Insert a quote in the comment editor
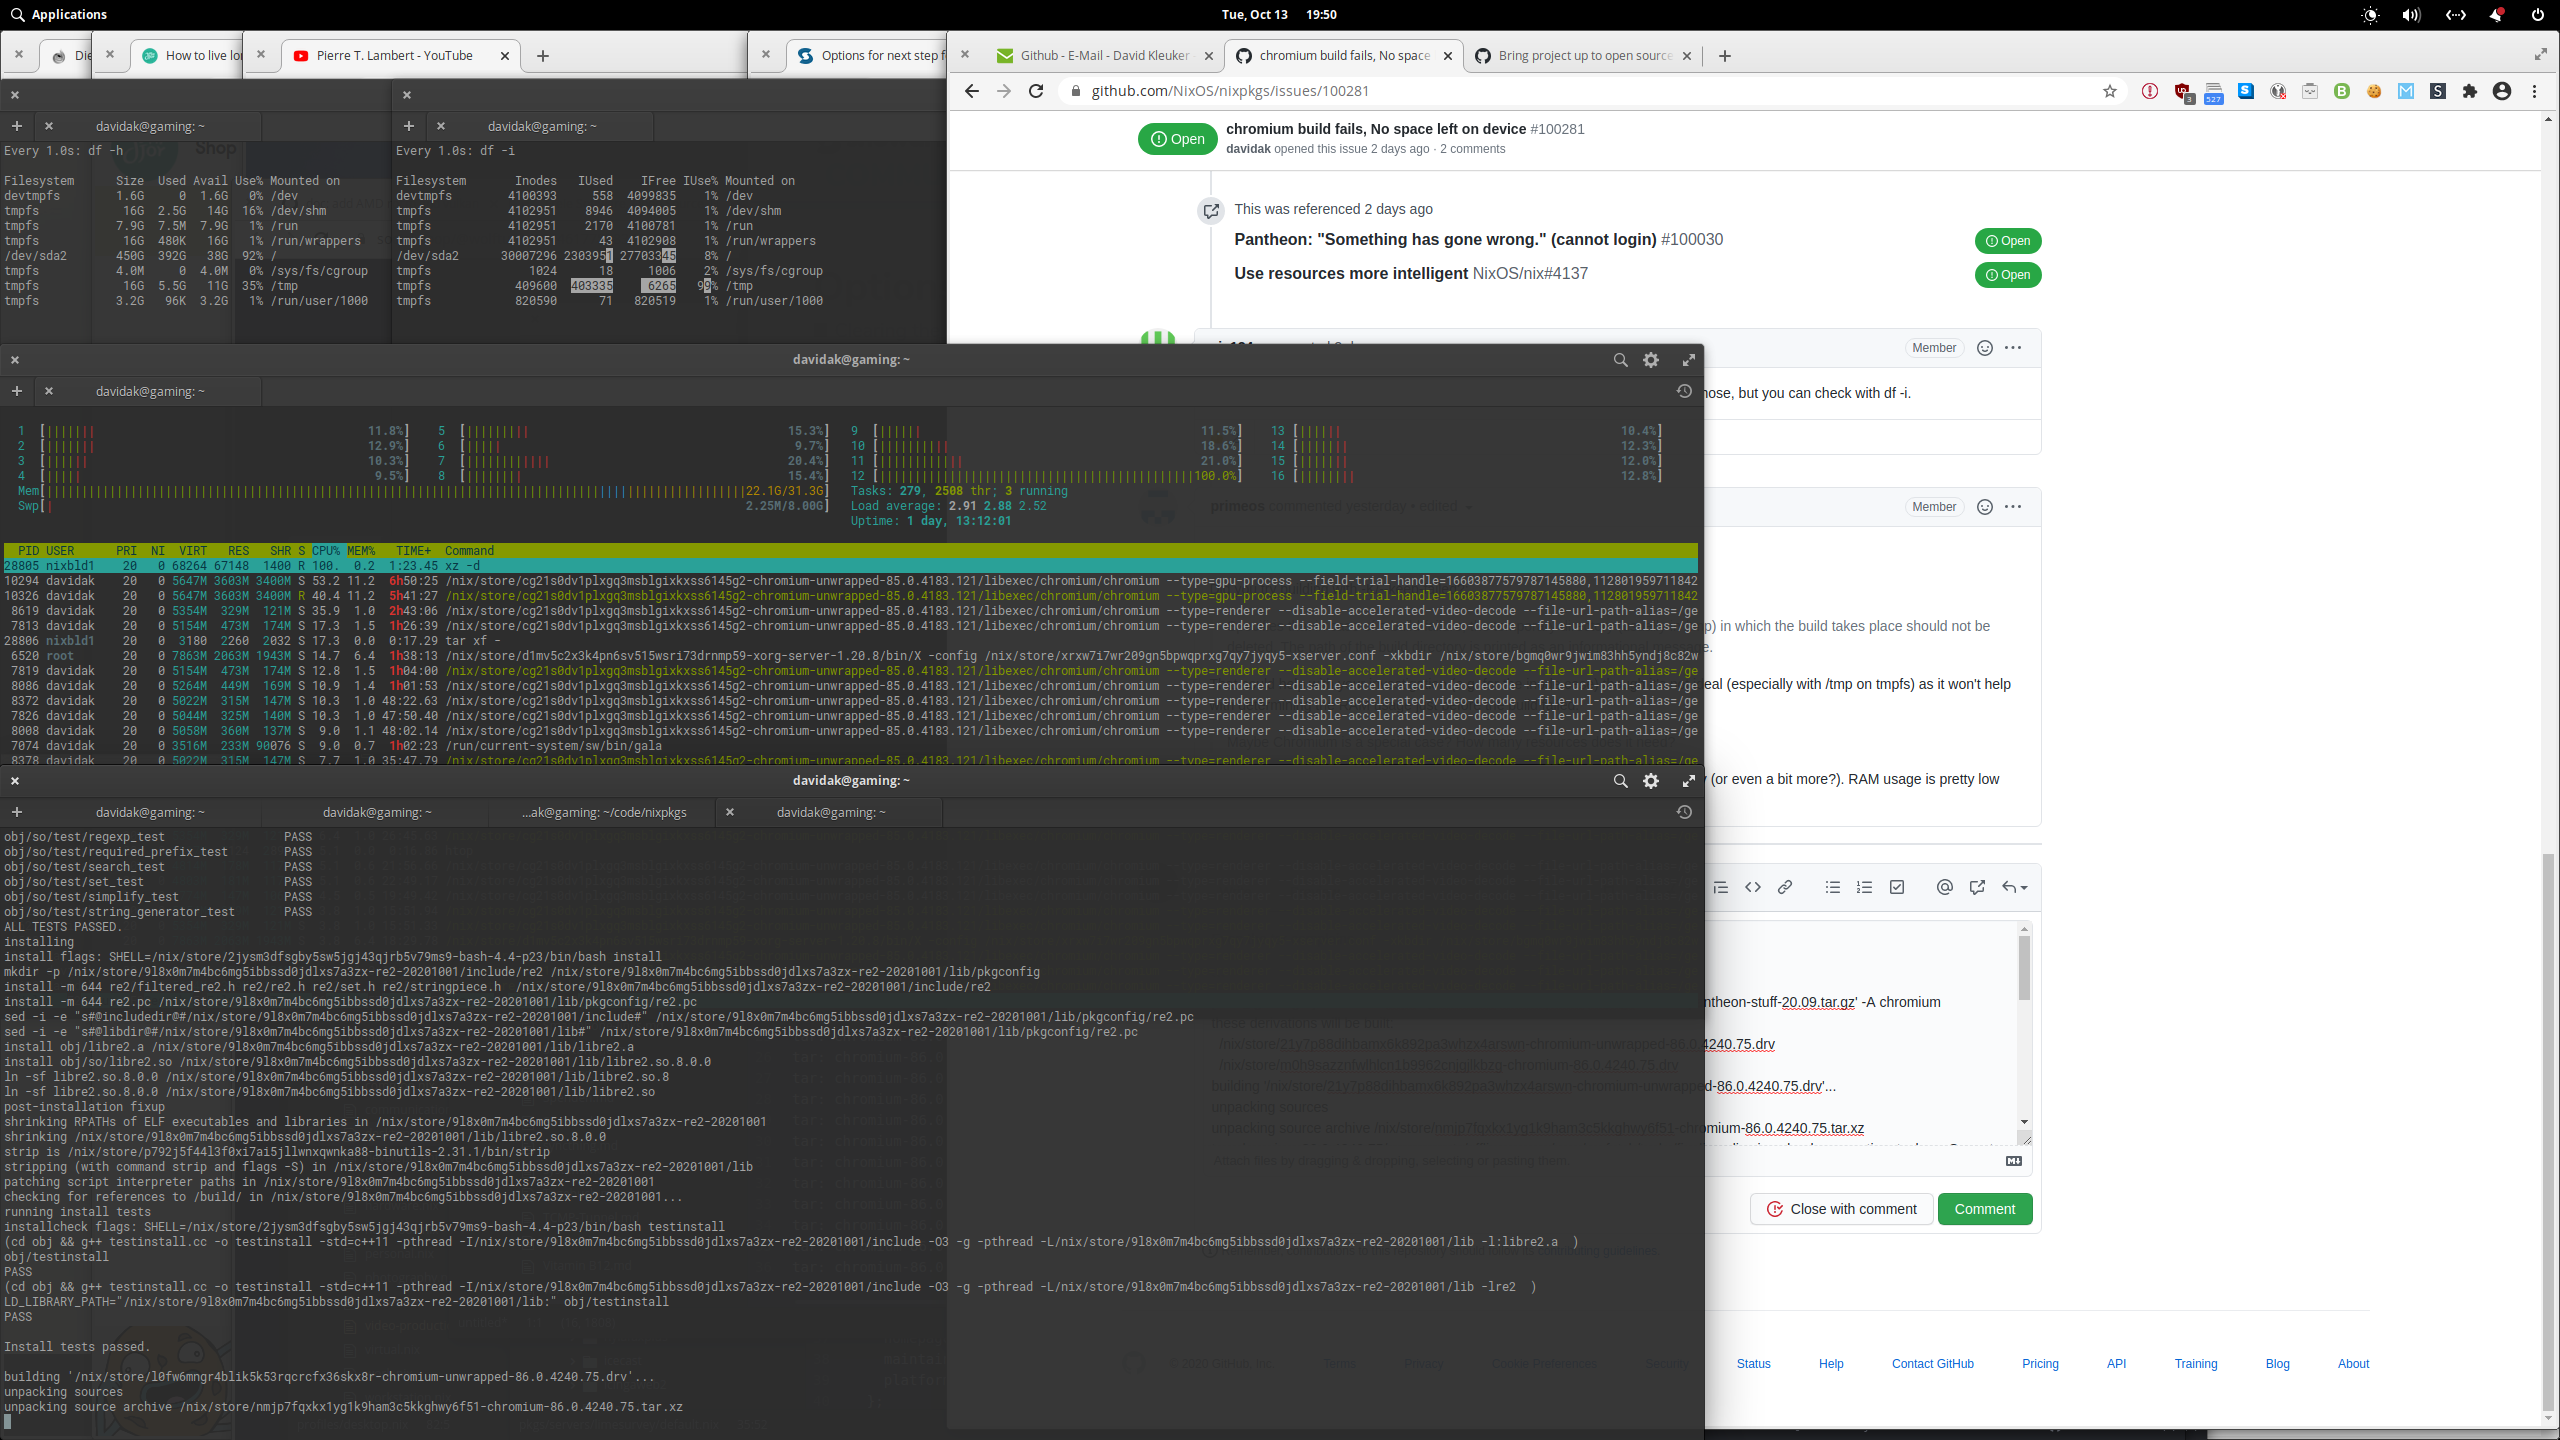 1721,887
